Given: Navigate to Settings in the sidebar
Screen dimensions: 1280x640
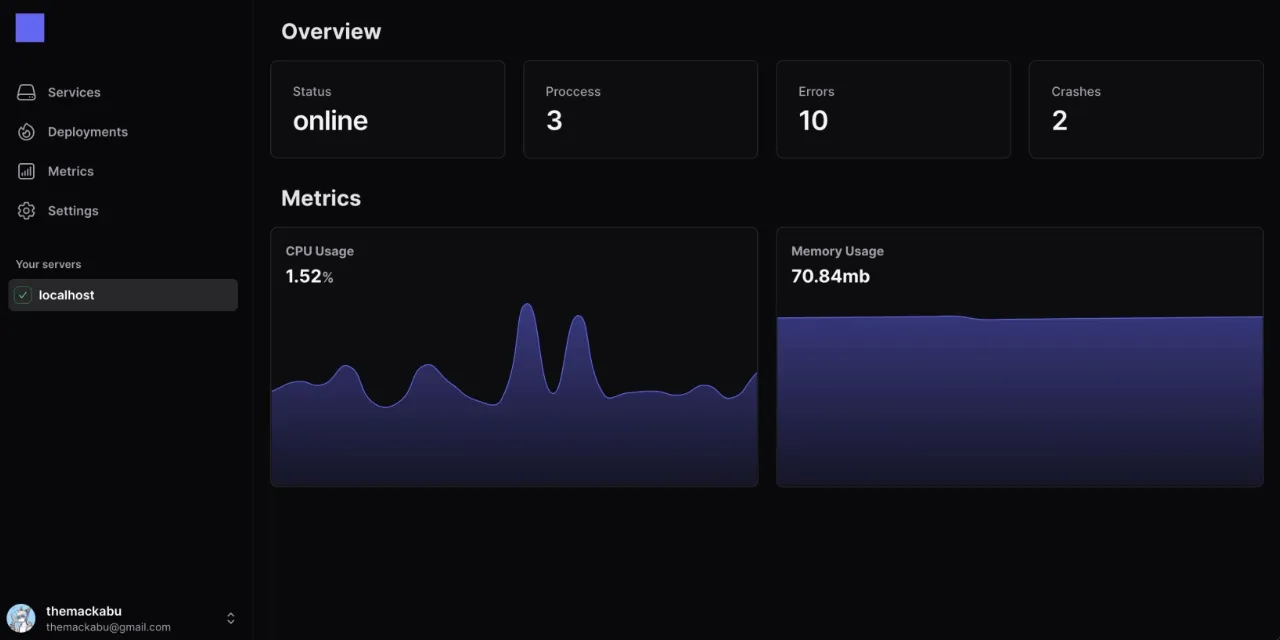Looking at the screenshot, I should 73,211.
